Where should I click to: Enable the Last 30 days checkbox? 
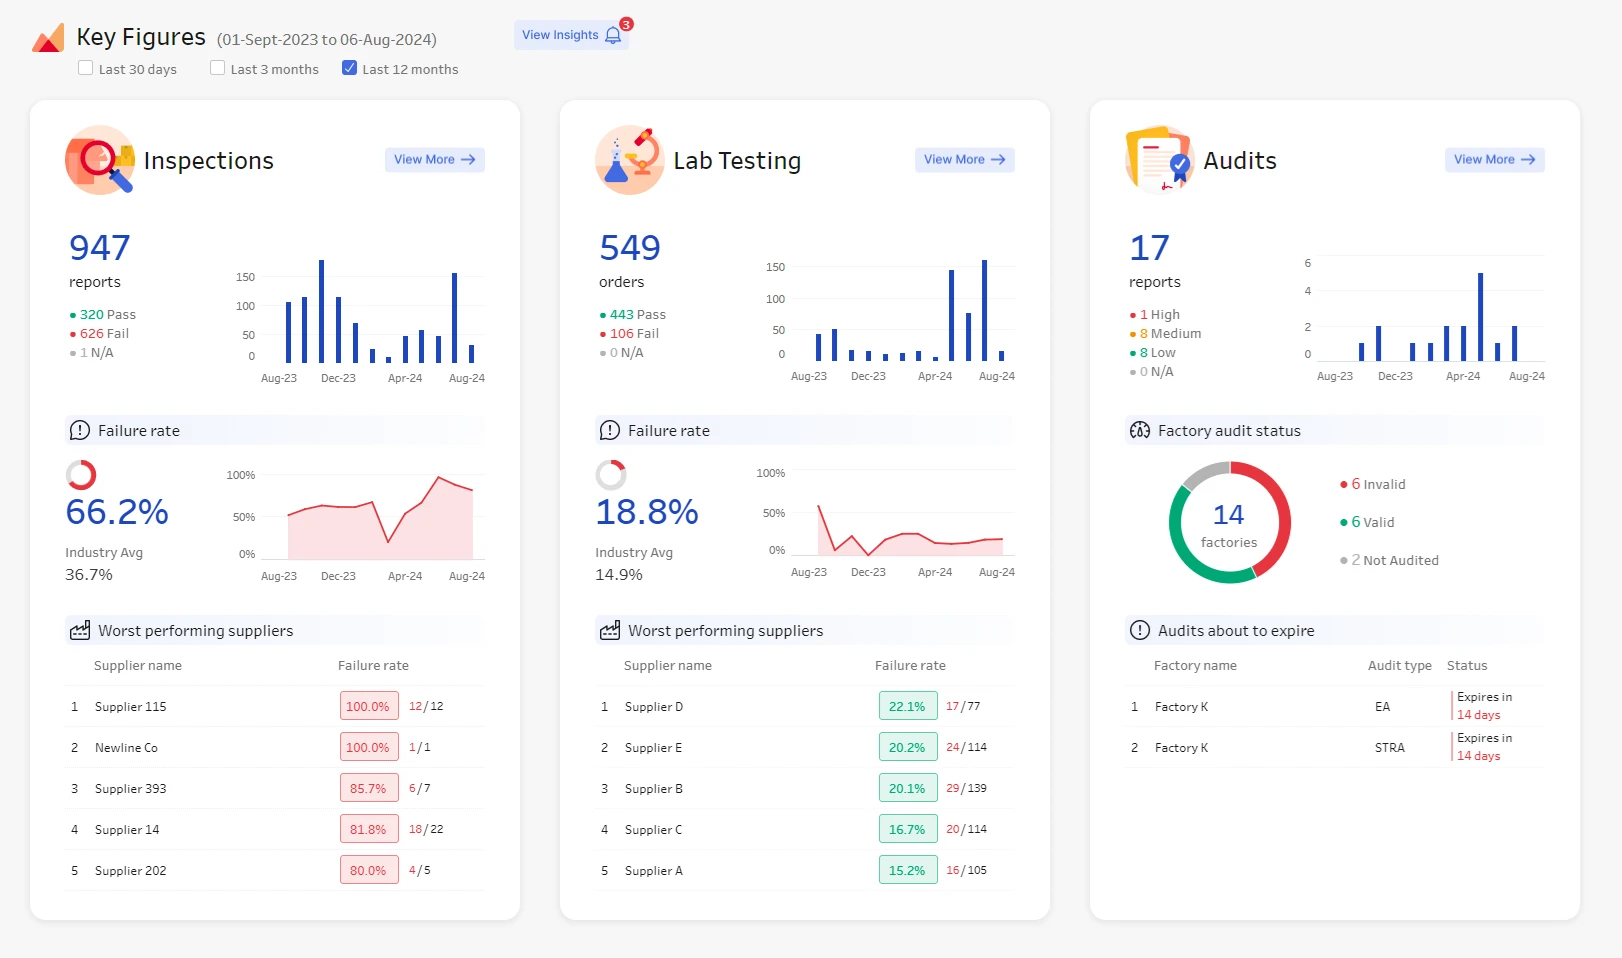86,68
